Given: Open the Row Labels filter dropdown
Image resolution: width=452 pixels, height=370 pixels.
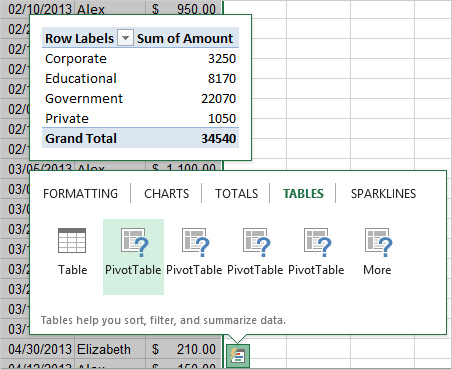Looking at the screenshot, I should (125, 38).
